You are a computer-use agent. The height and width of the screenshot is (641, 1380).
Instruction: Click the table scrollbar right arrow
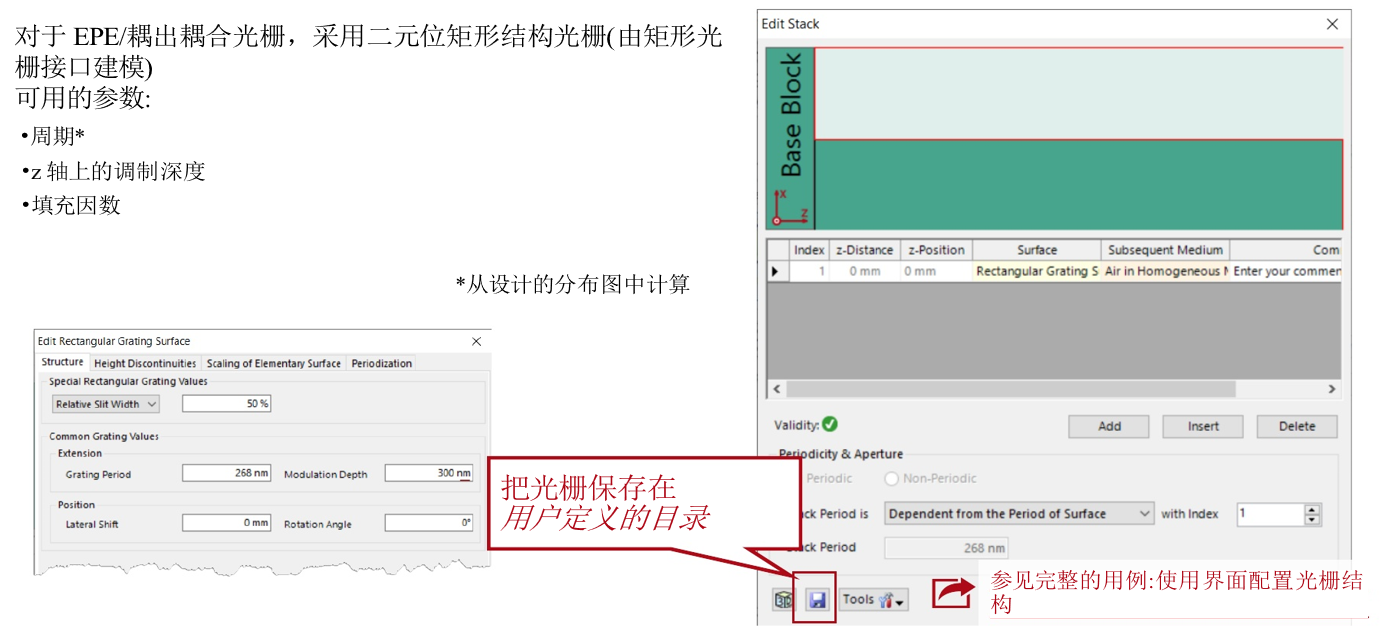click(1331, 389)
